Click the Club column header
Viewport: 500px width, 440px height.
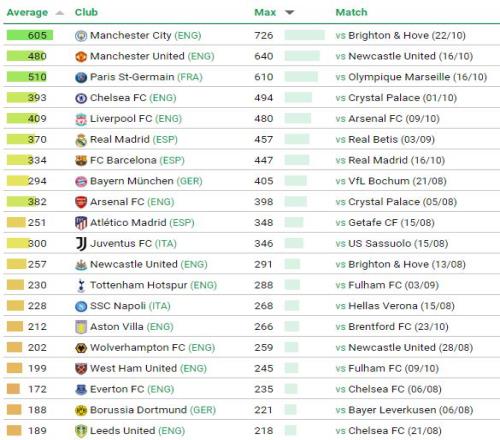86,12
